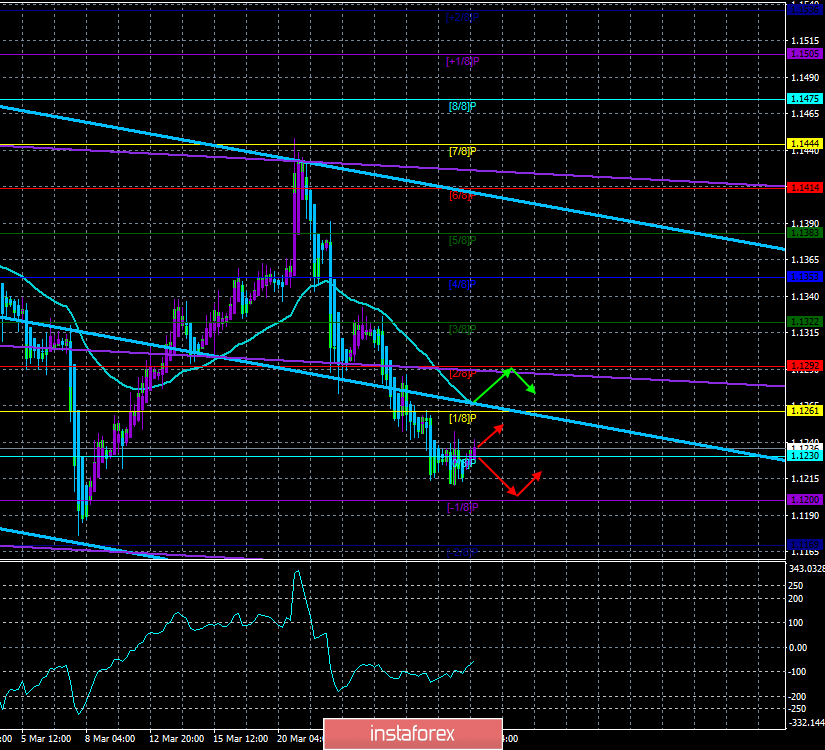
Task: Select the yellow 1.1444 price tag
Action: pos(805,144)
